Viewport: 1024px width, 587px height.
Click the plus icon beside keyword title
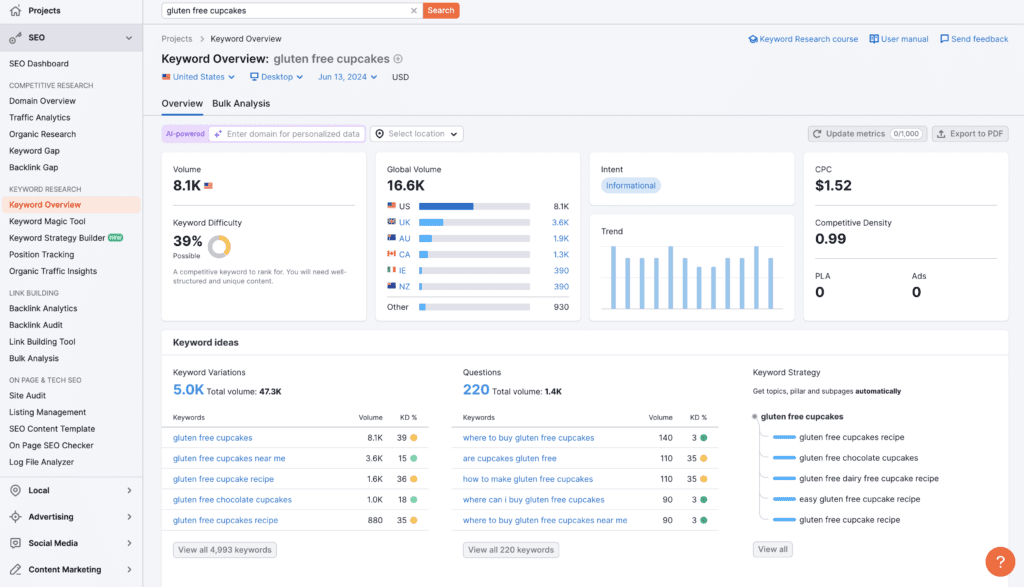tap(398, 59)
